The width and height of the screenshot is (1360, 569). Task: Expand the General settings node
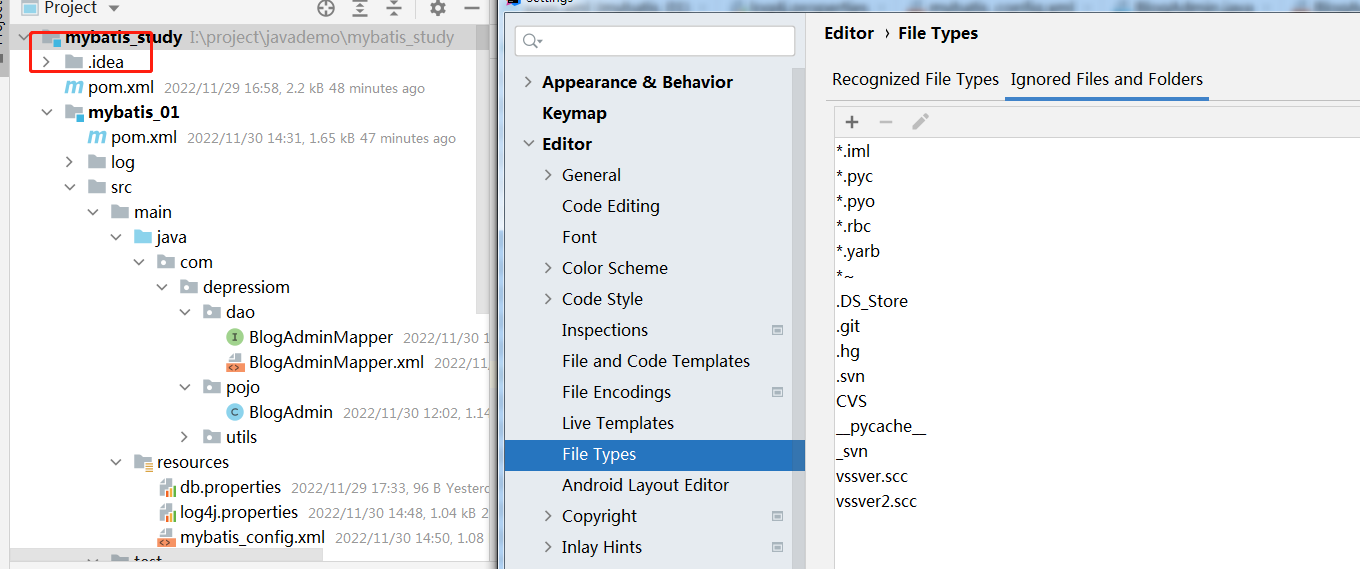548,175
